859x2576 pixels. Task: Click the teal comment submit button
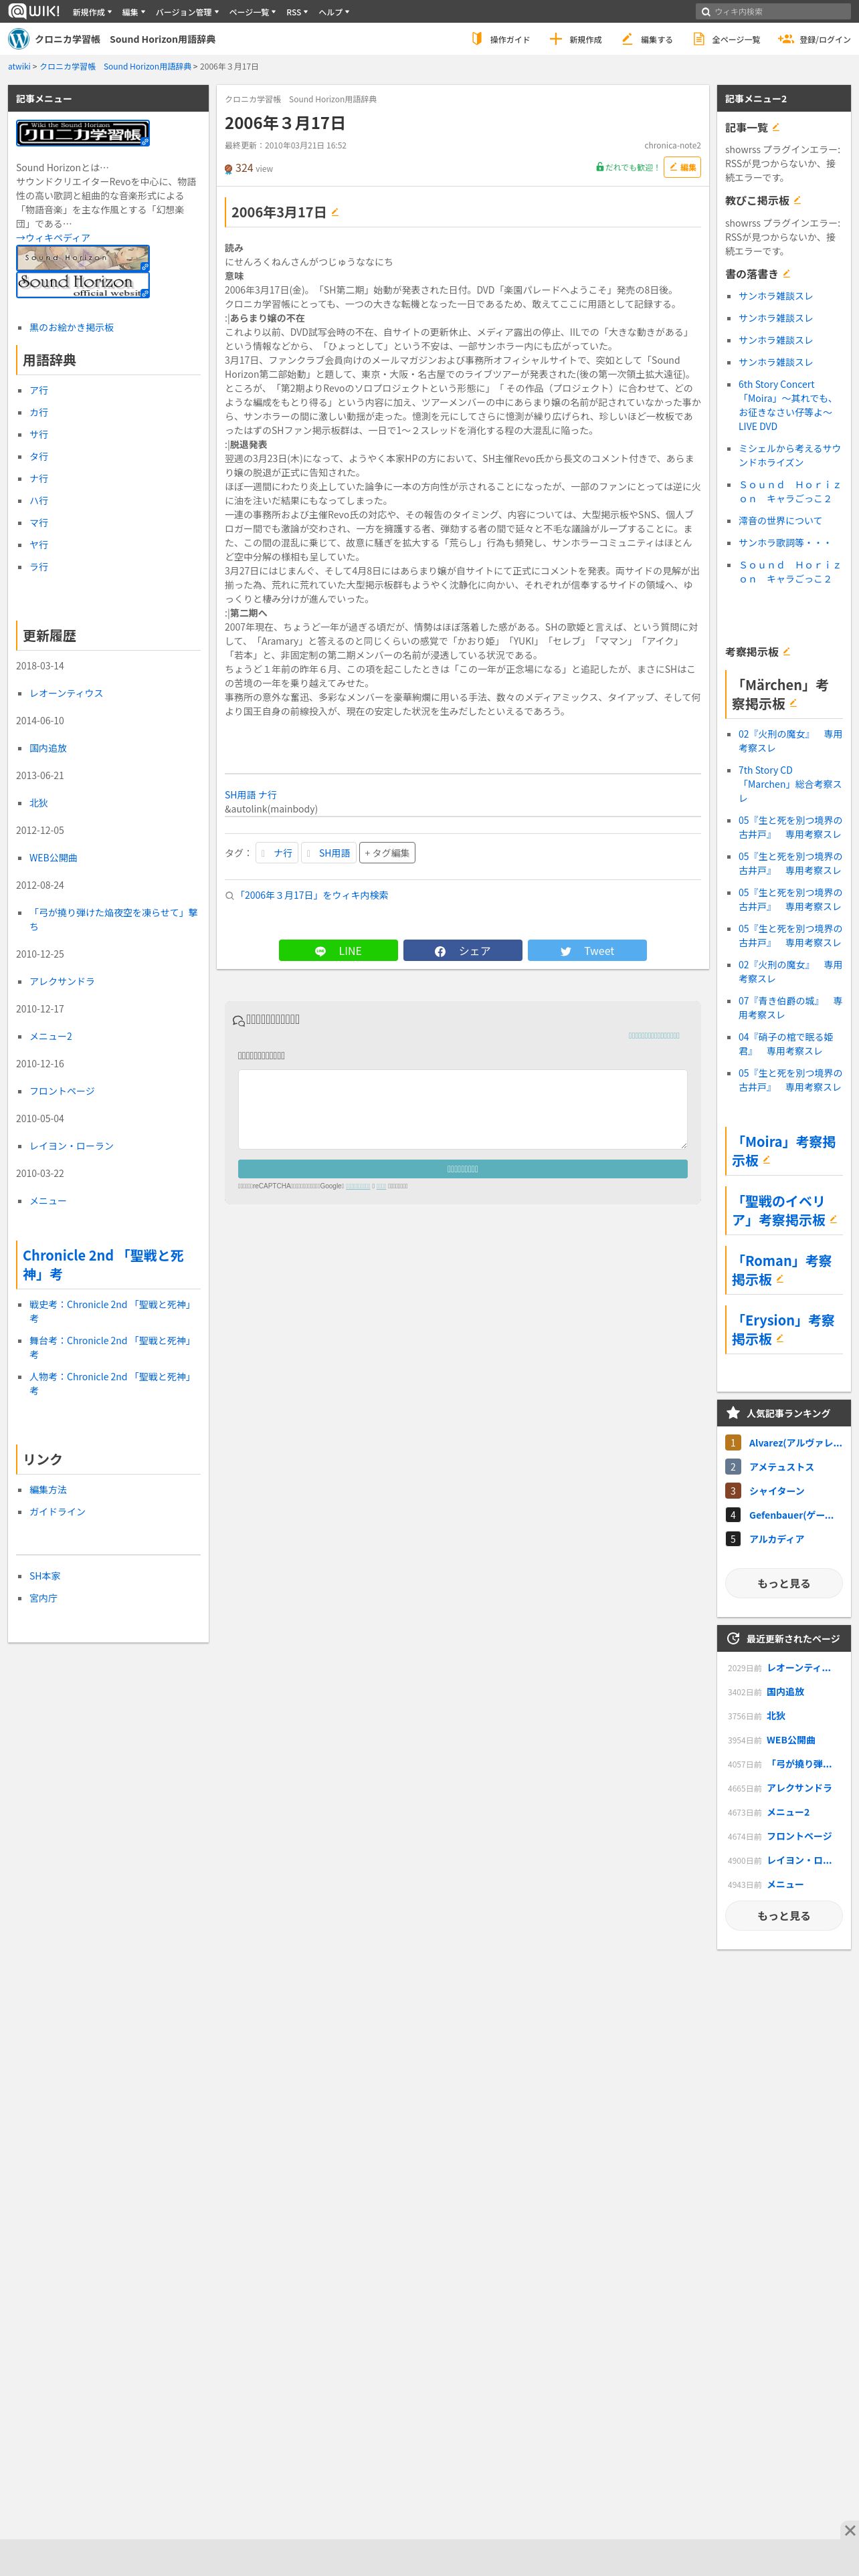click(462, 1168)
